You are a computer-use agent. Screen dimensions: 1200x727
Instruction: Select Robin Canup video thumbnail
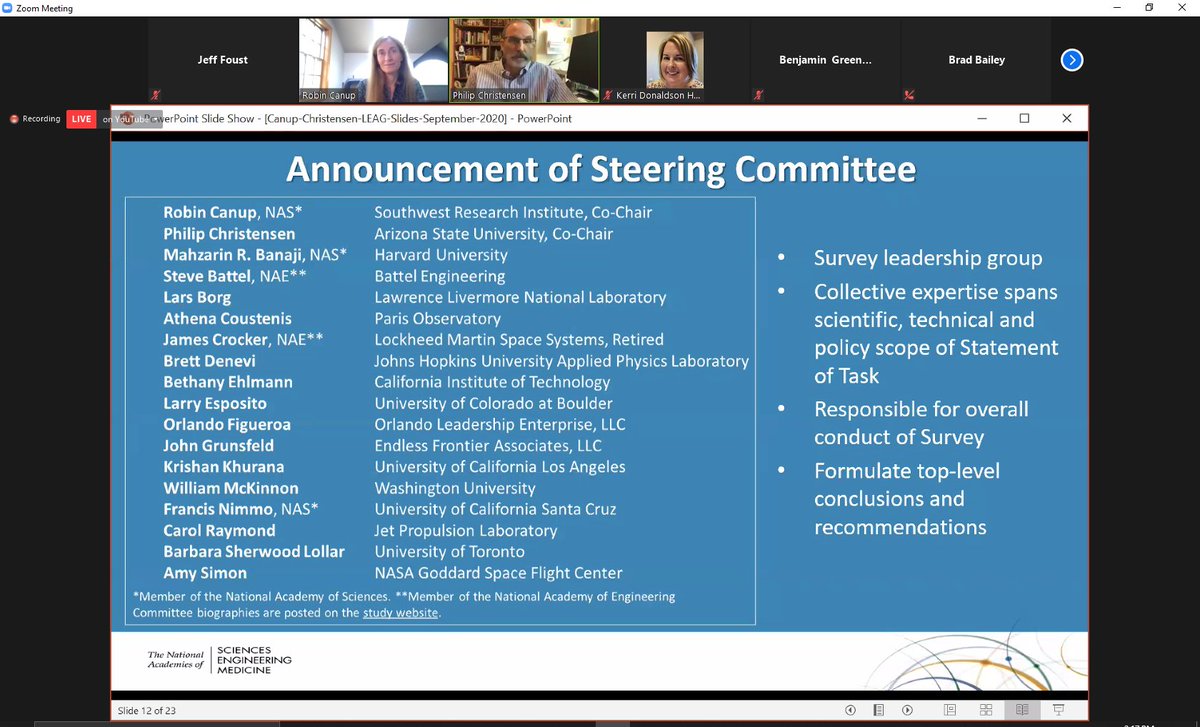point(372,60)
